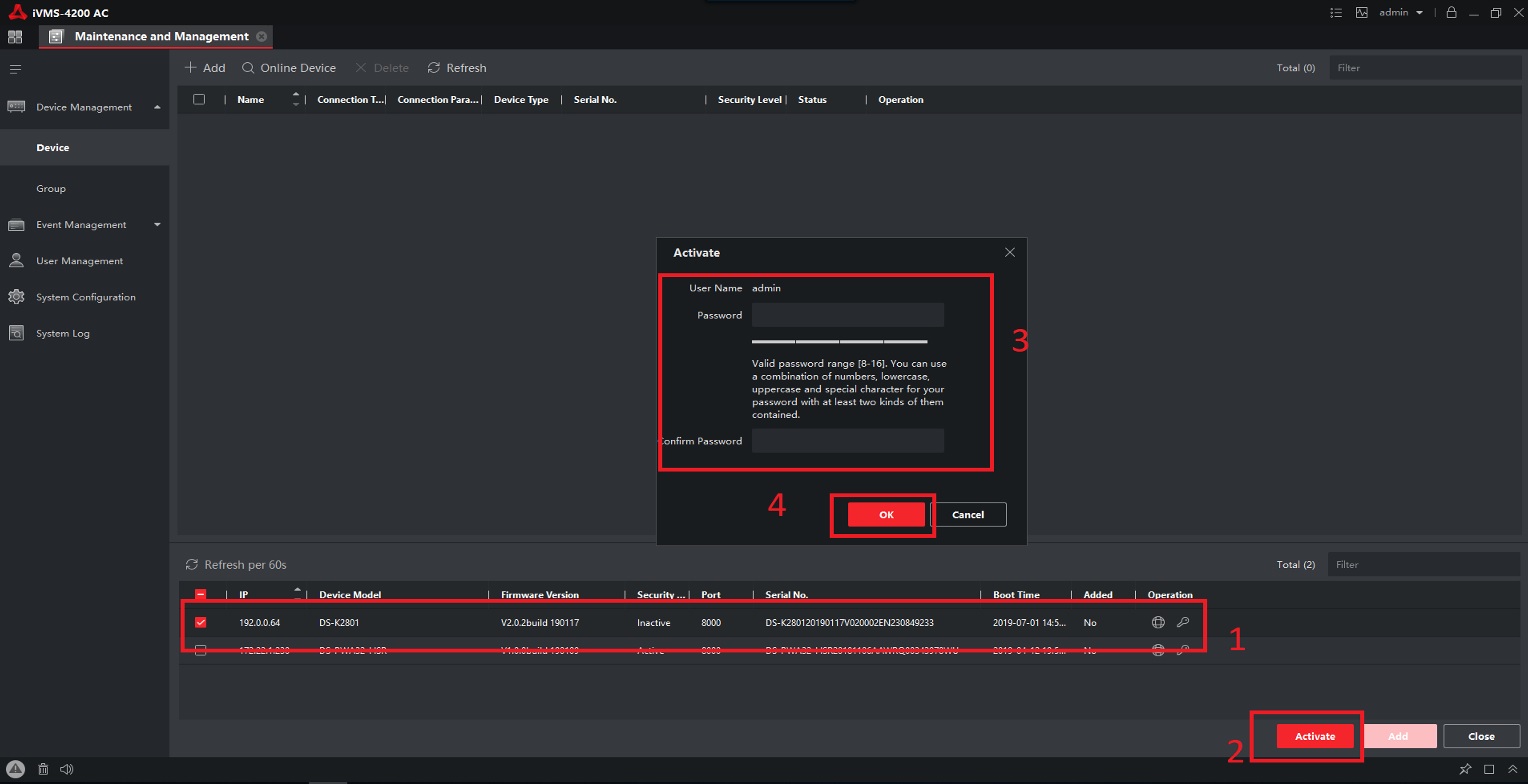
Task: Expand the Event Management section
Action: (x=157, y=225)
